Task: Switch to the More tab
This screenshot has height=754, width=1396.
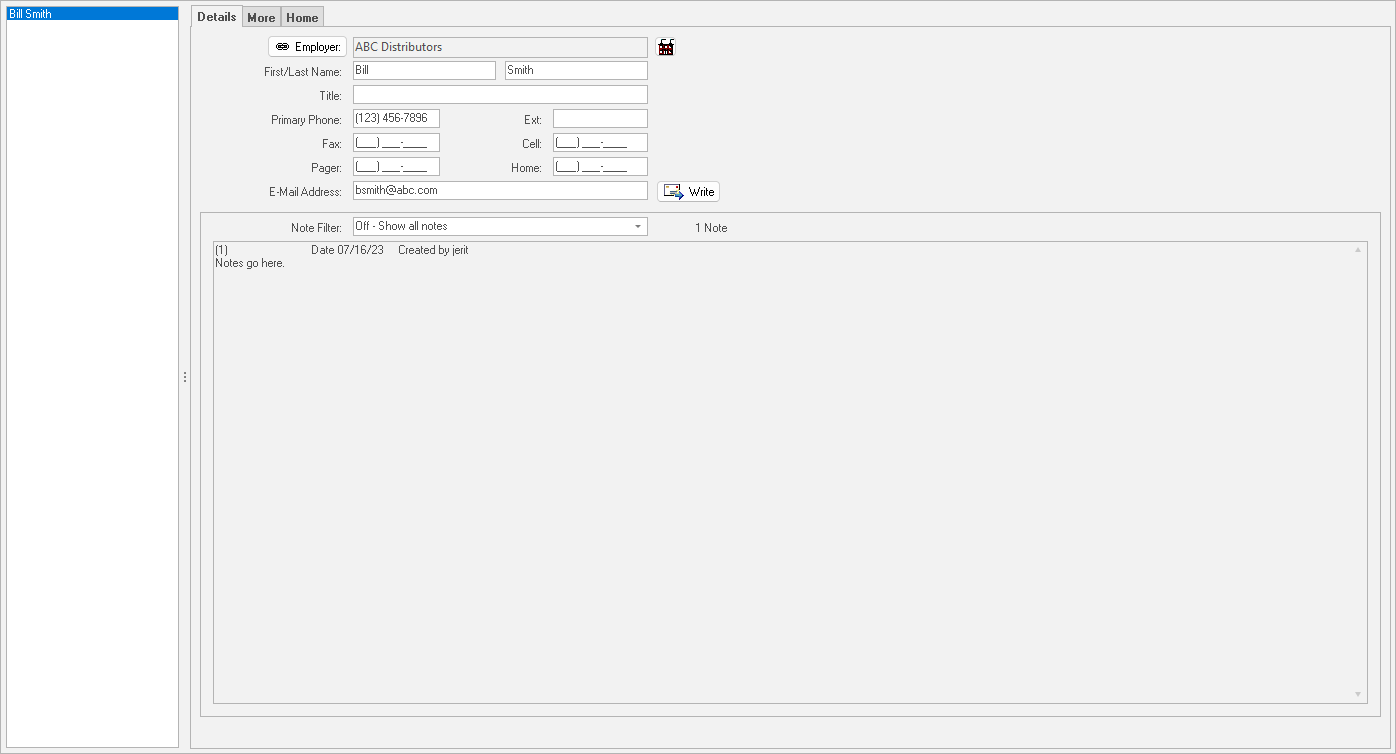Action: pos(261,17)
